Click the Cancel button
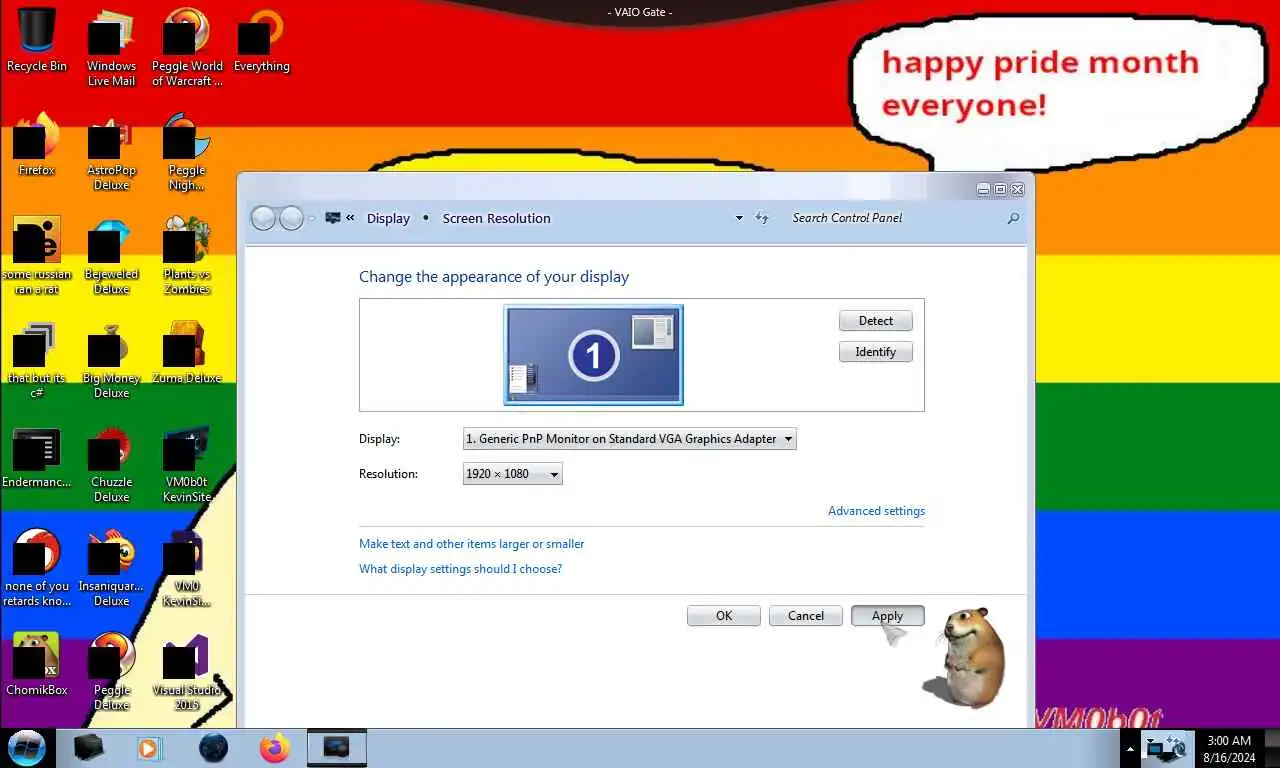Viewport: 1280px width, 768px height. click(x=805, y=616)
